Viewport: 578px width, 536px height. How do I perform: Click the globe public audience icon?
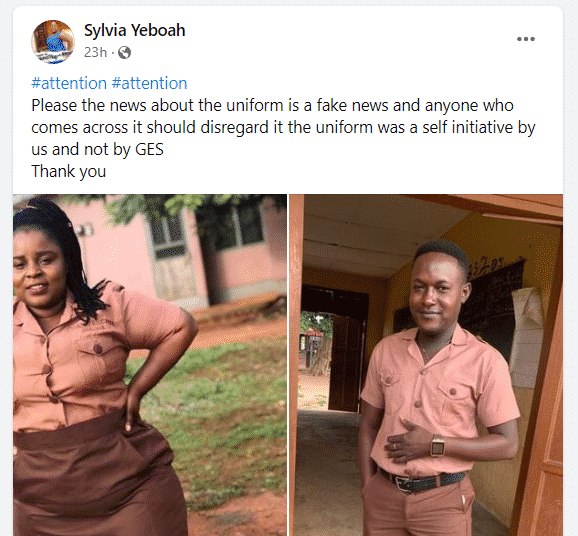point(125,53)
